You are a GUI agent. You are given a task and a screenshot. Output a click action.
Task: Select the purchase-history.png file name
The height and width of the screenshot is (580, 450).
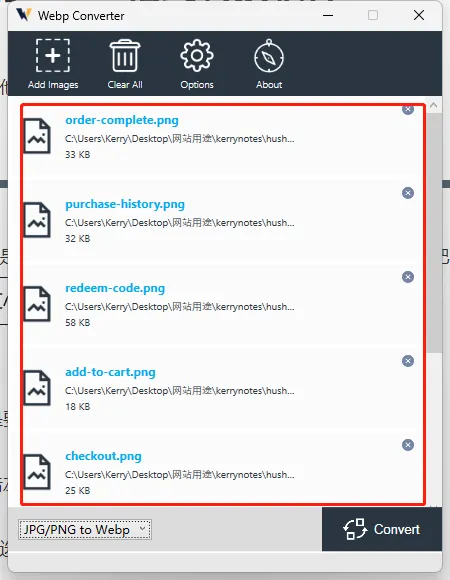pos(125,204)
